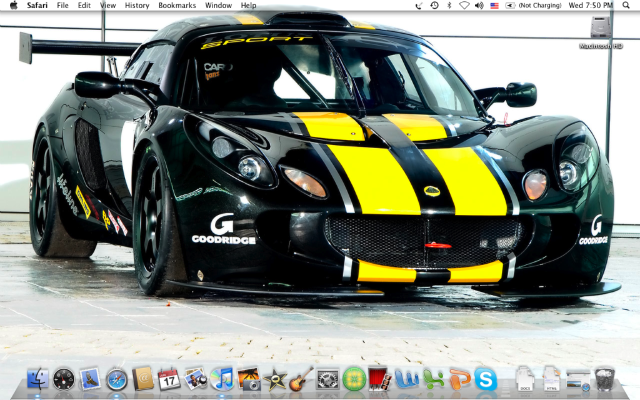The width and height of the screenshot is (640, 400).
Task: Open the Apple menu
Action: [13, 5]
